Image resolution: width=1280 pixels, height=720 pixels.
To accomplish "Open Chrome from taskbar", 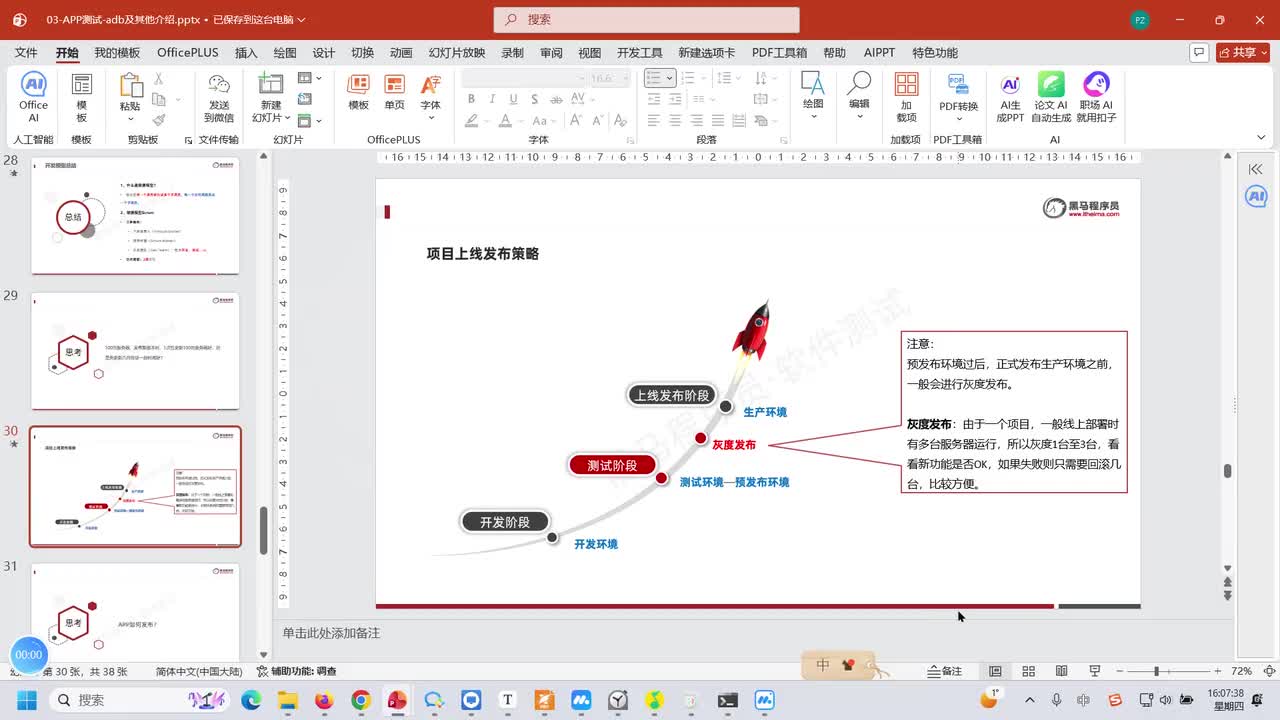I will 361,700.
